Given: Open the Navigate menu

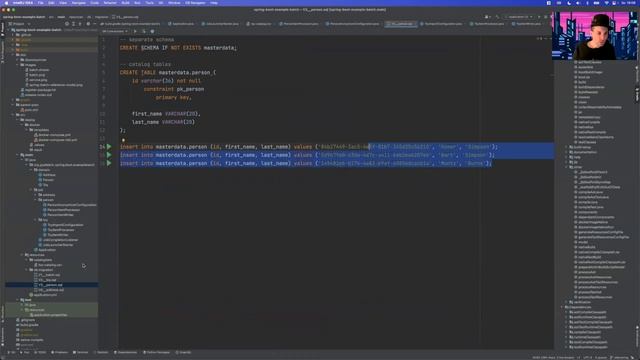Looking at the screenshot, I should click(79, 3).
